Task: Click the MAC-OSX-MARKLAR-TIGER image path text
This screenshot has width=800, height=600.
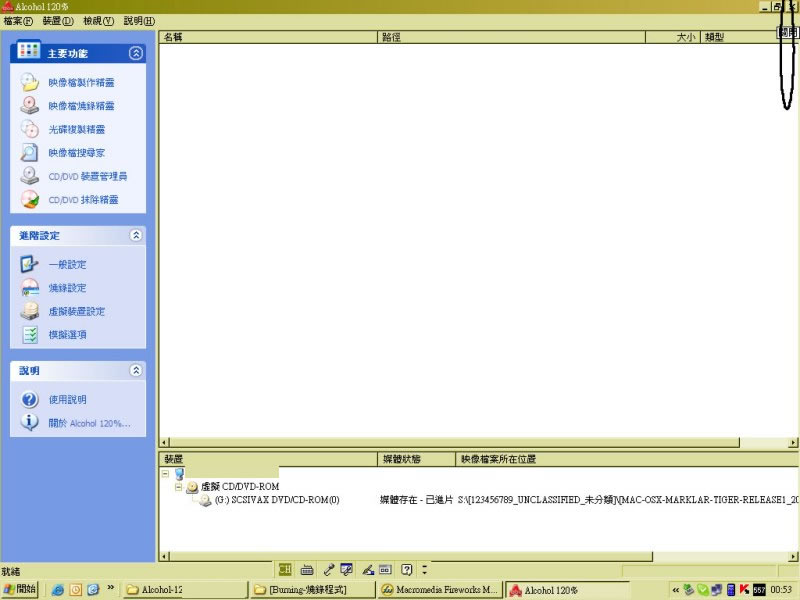Action: pyautogui.click(x=628, y=500)
